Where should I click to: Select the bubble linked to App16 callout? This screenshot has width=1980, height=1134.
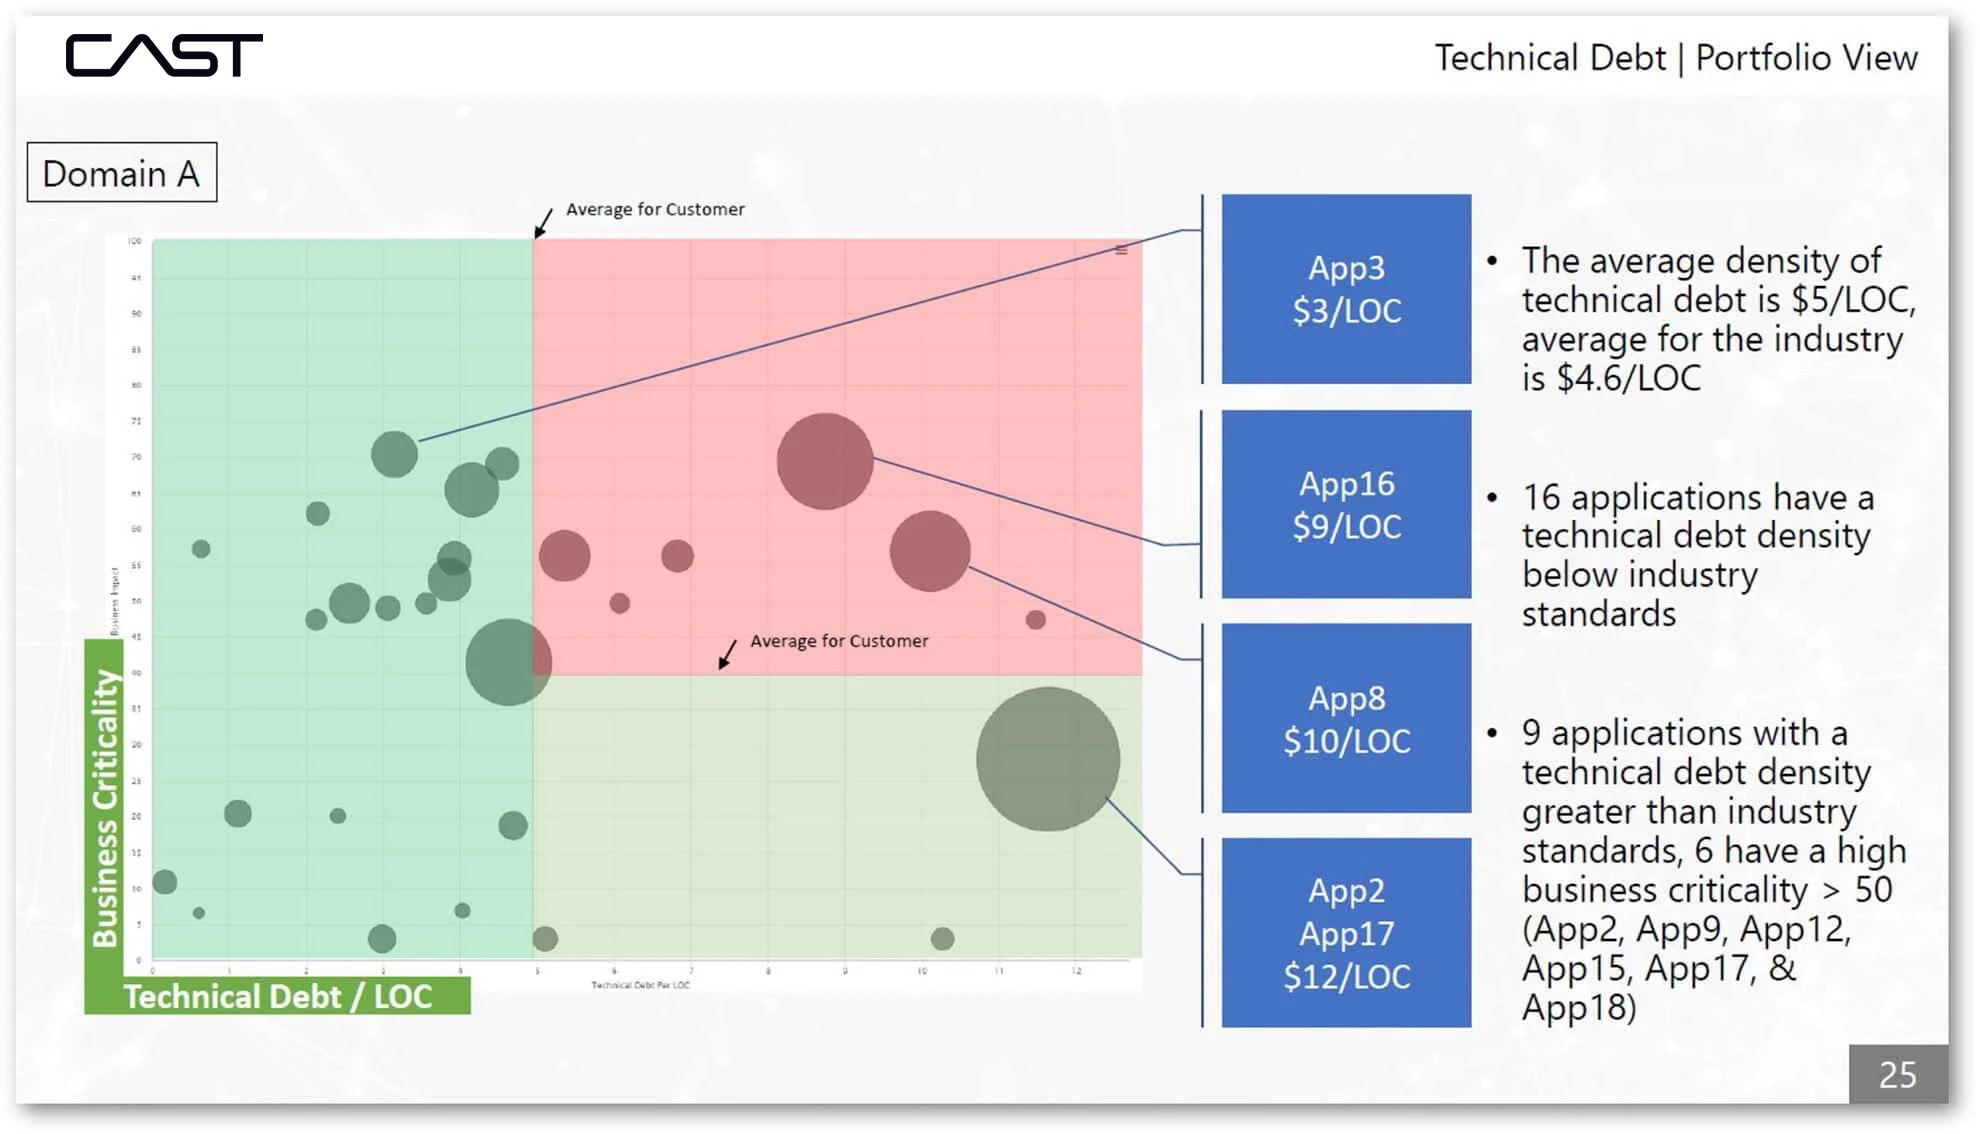[824, 461]
